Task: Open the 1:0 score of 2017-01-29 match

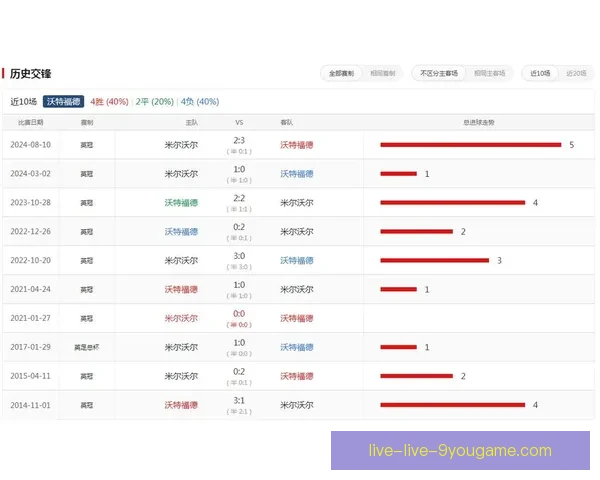Action: click(239, 343)
